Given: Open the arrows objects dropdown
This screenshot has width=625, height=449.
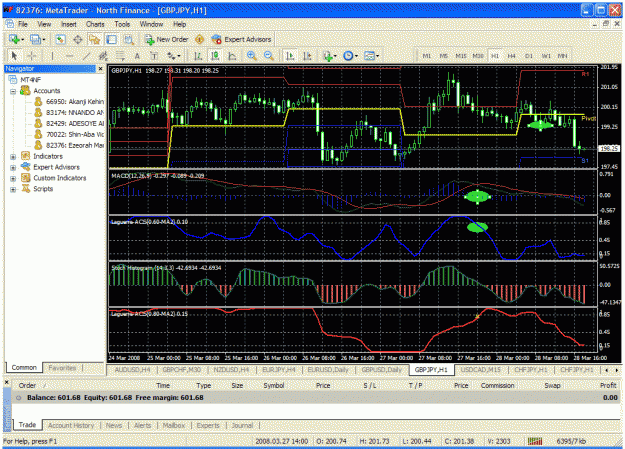Looking at the screenshot, I should point(174,56).
